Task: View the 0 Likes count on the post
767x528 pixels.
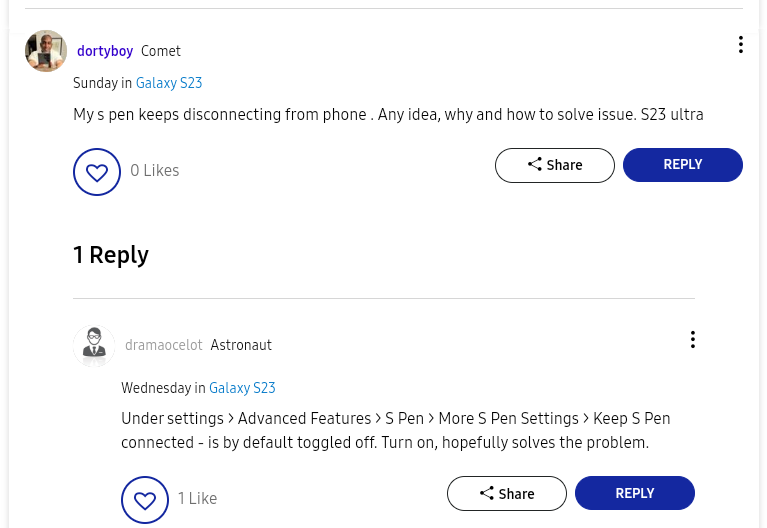Action: click(x=155, y=171)
